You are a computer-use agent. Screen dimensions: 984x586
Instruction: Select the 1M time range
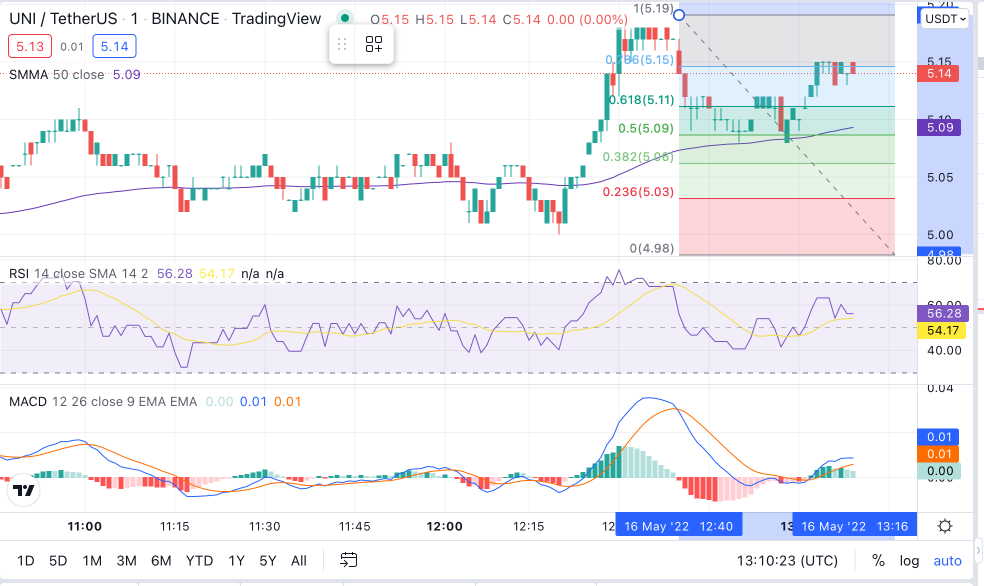coord(92,560)
